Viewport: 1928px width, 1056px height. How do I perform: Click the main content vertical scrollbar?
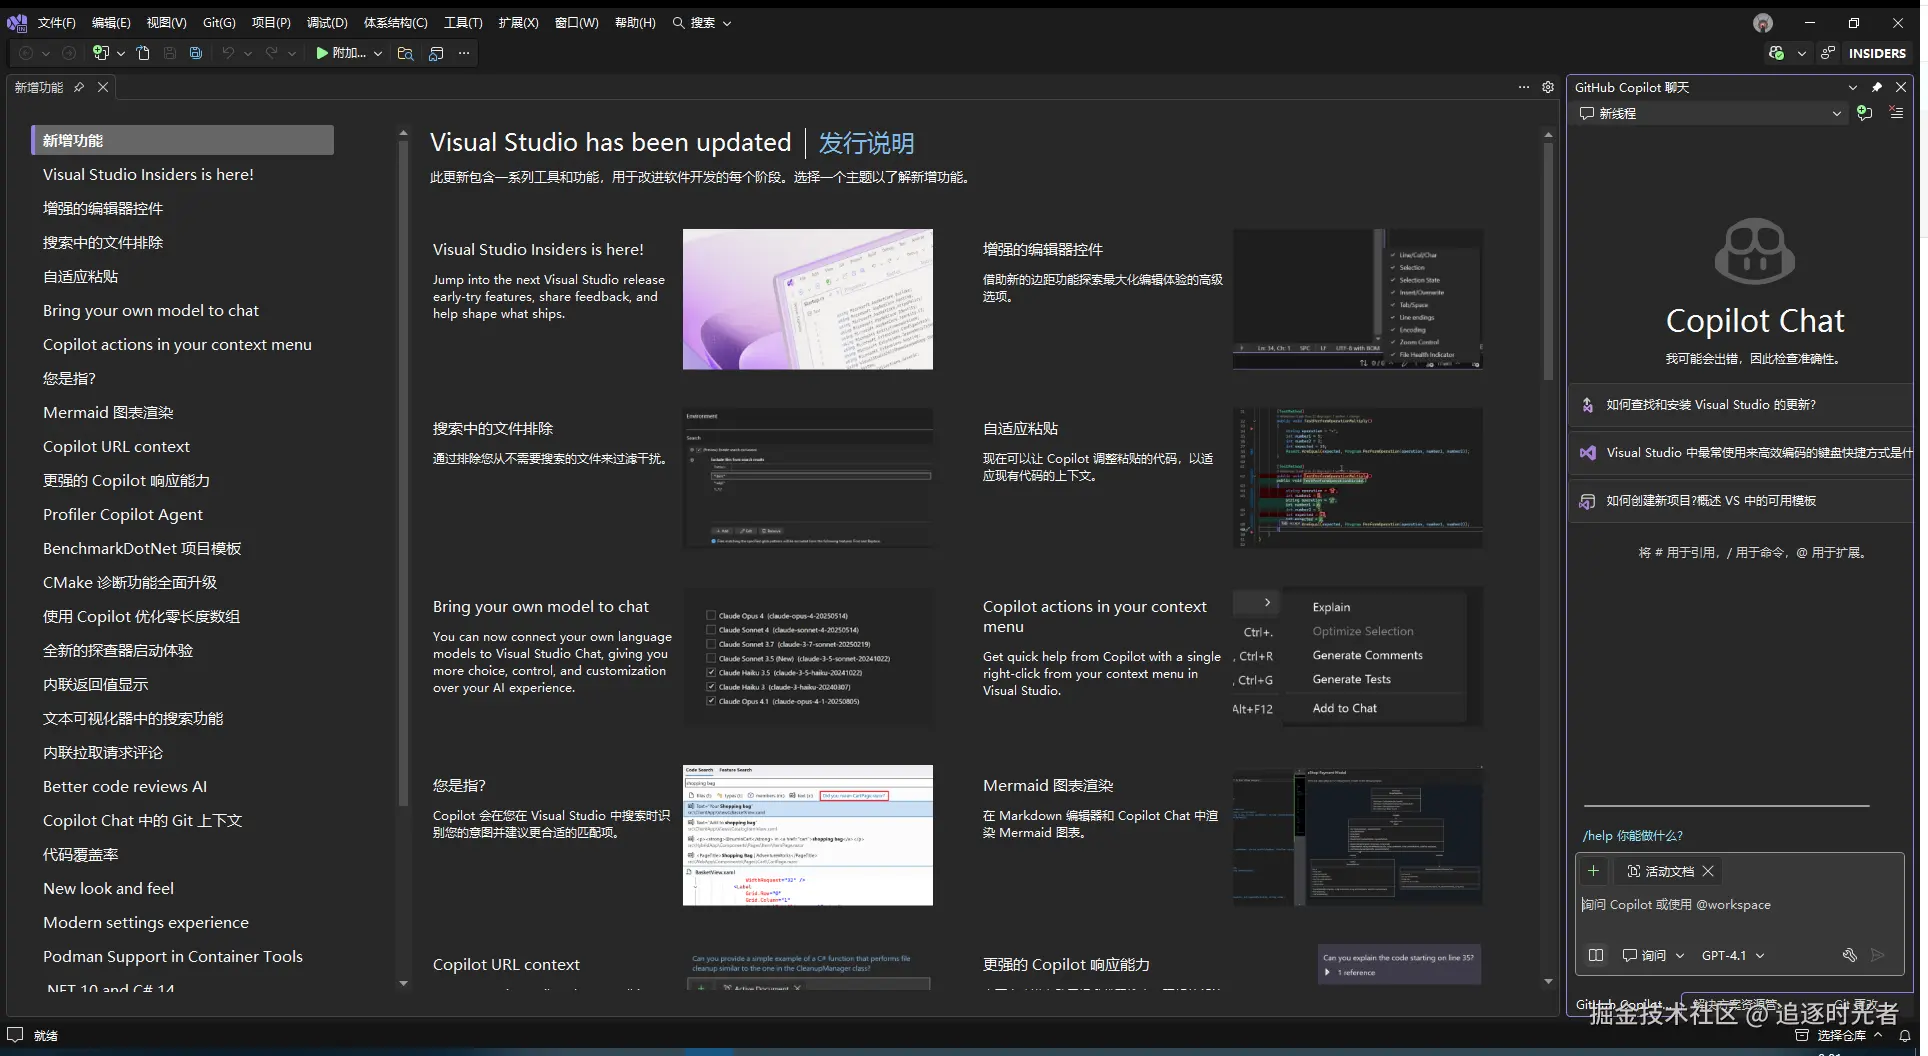tap(1548, 260)
